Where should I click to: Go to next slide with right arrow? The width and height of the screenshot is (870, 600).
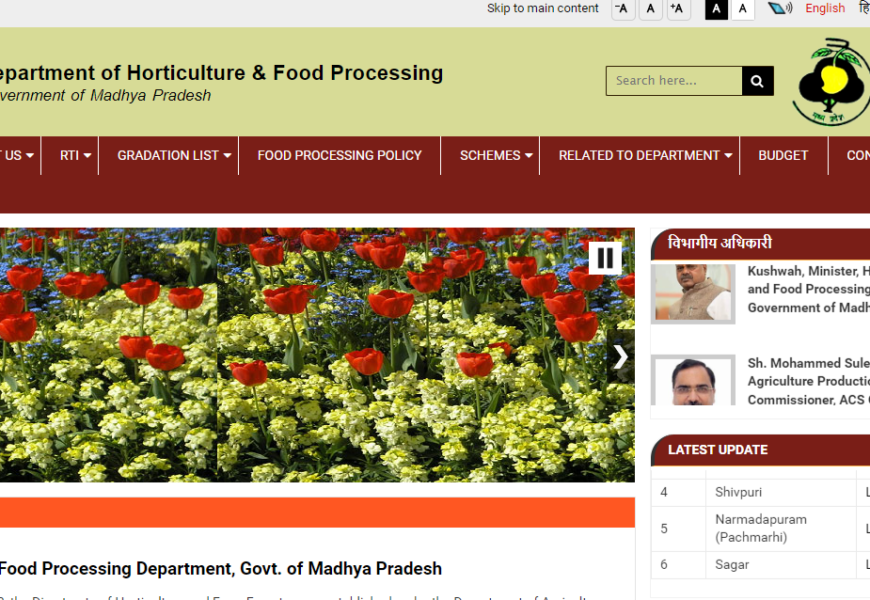[620, 357]
